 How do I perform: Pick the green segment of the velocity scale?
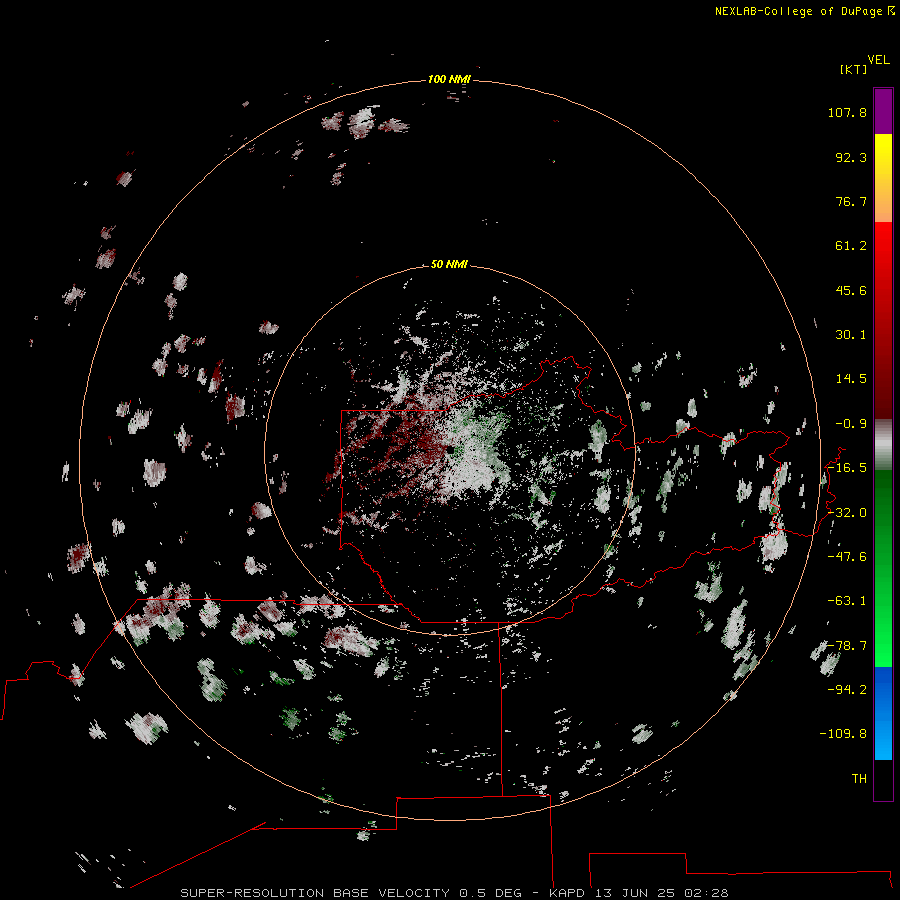(883, 568)
